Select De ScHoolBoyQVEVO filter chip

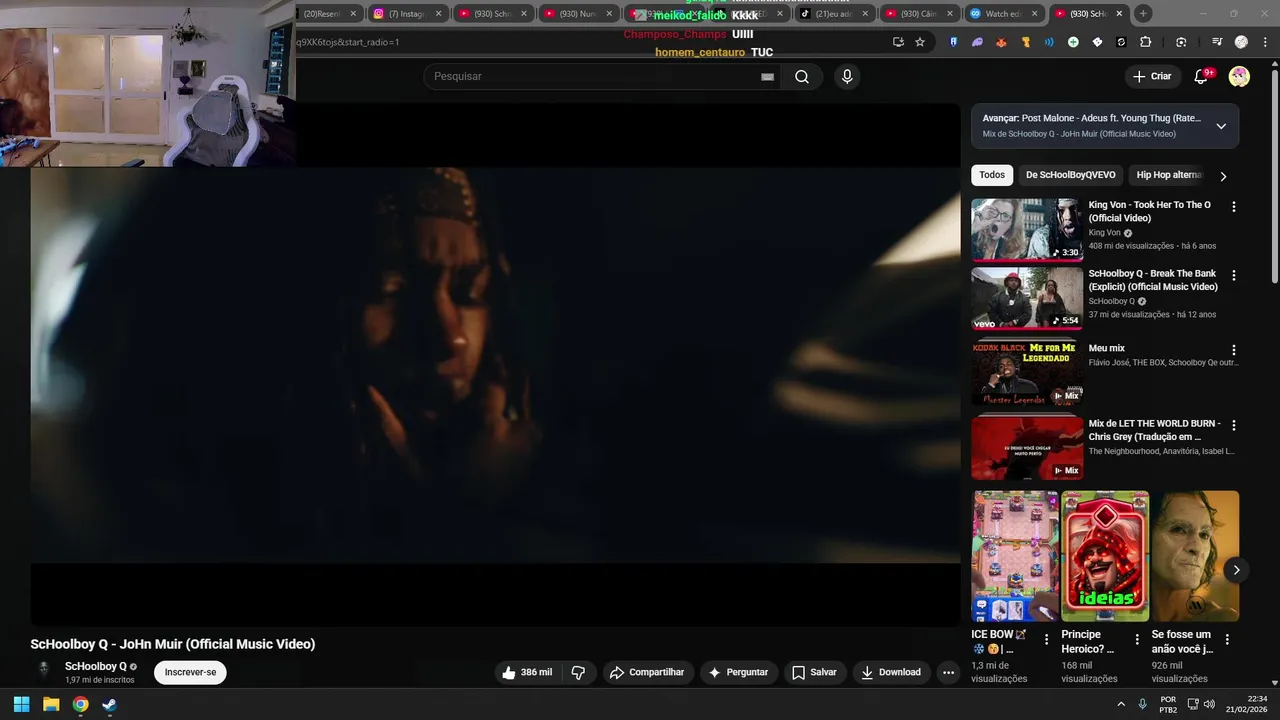point(1070,175)
